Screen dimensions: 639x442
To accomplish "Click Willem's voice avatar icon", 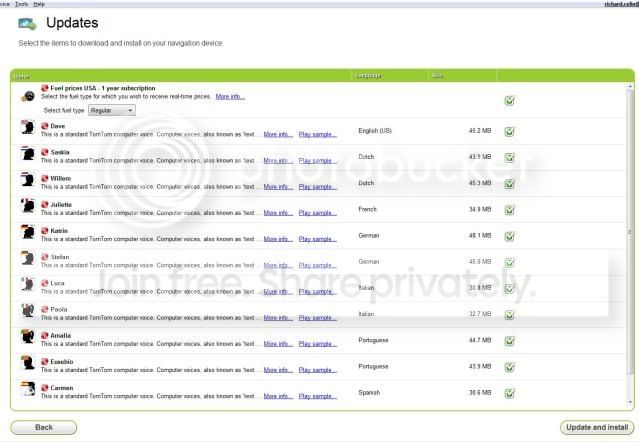I will [x=27, y=179].
